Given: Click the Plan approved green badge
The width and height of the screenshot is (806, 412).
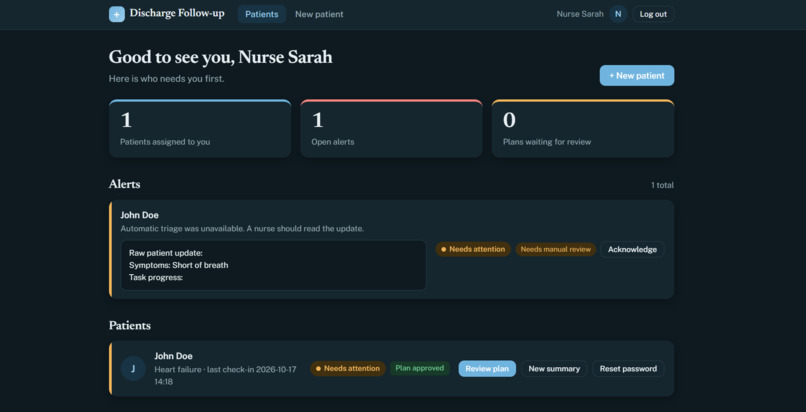Looking at the screenshot, I should point(419,368).
